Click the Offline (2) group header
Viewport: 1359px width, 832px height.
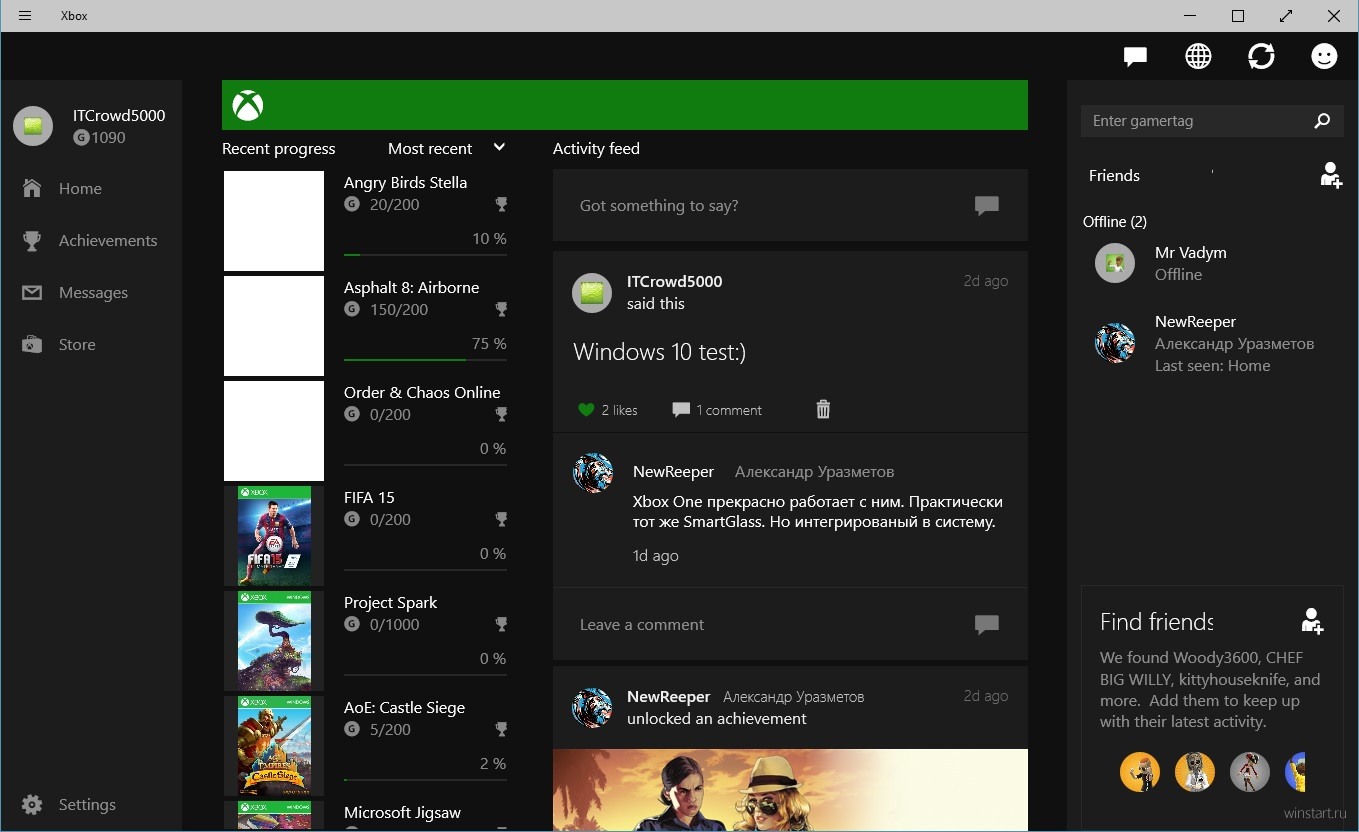(x=1115, y=221)
